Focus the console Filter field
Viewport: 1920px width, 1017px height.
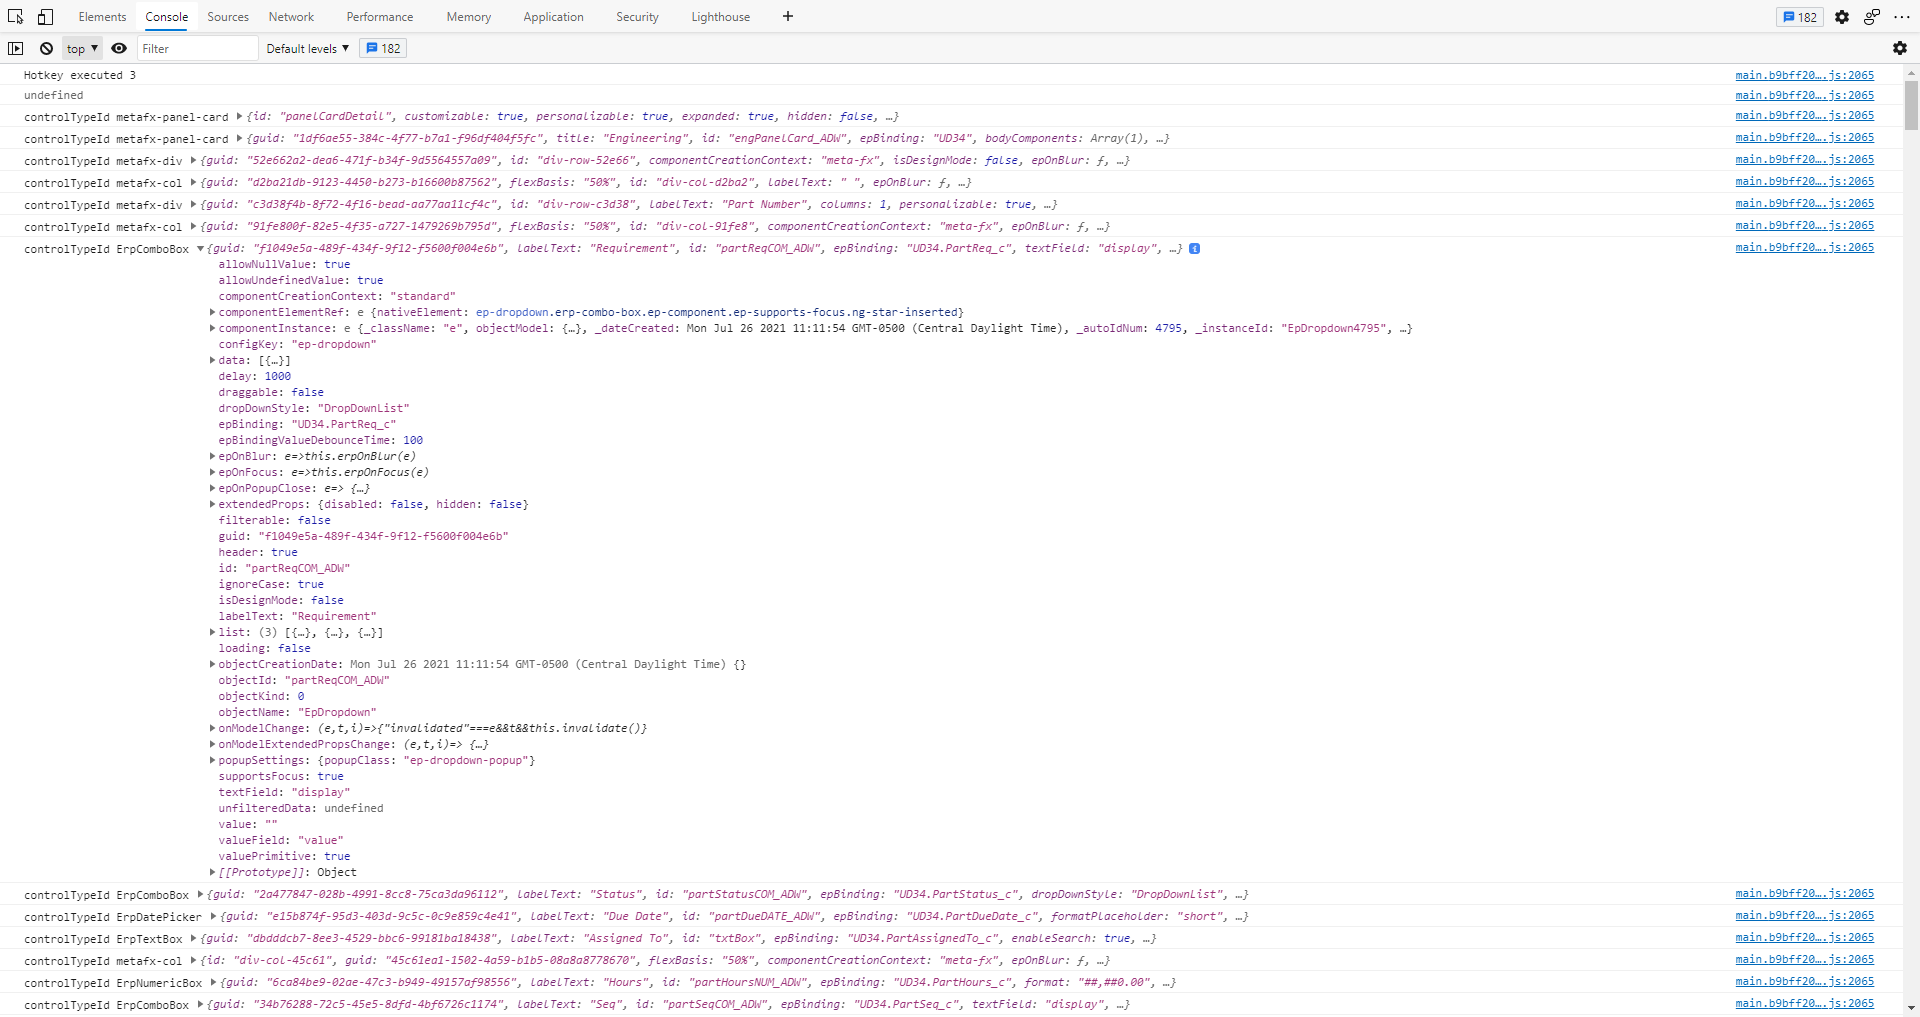198,48
